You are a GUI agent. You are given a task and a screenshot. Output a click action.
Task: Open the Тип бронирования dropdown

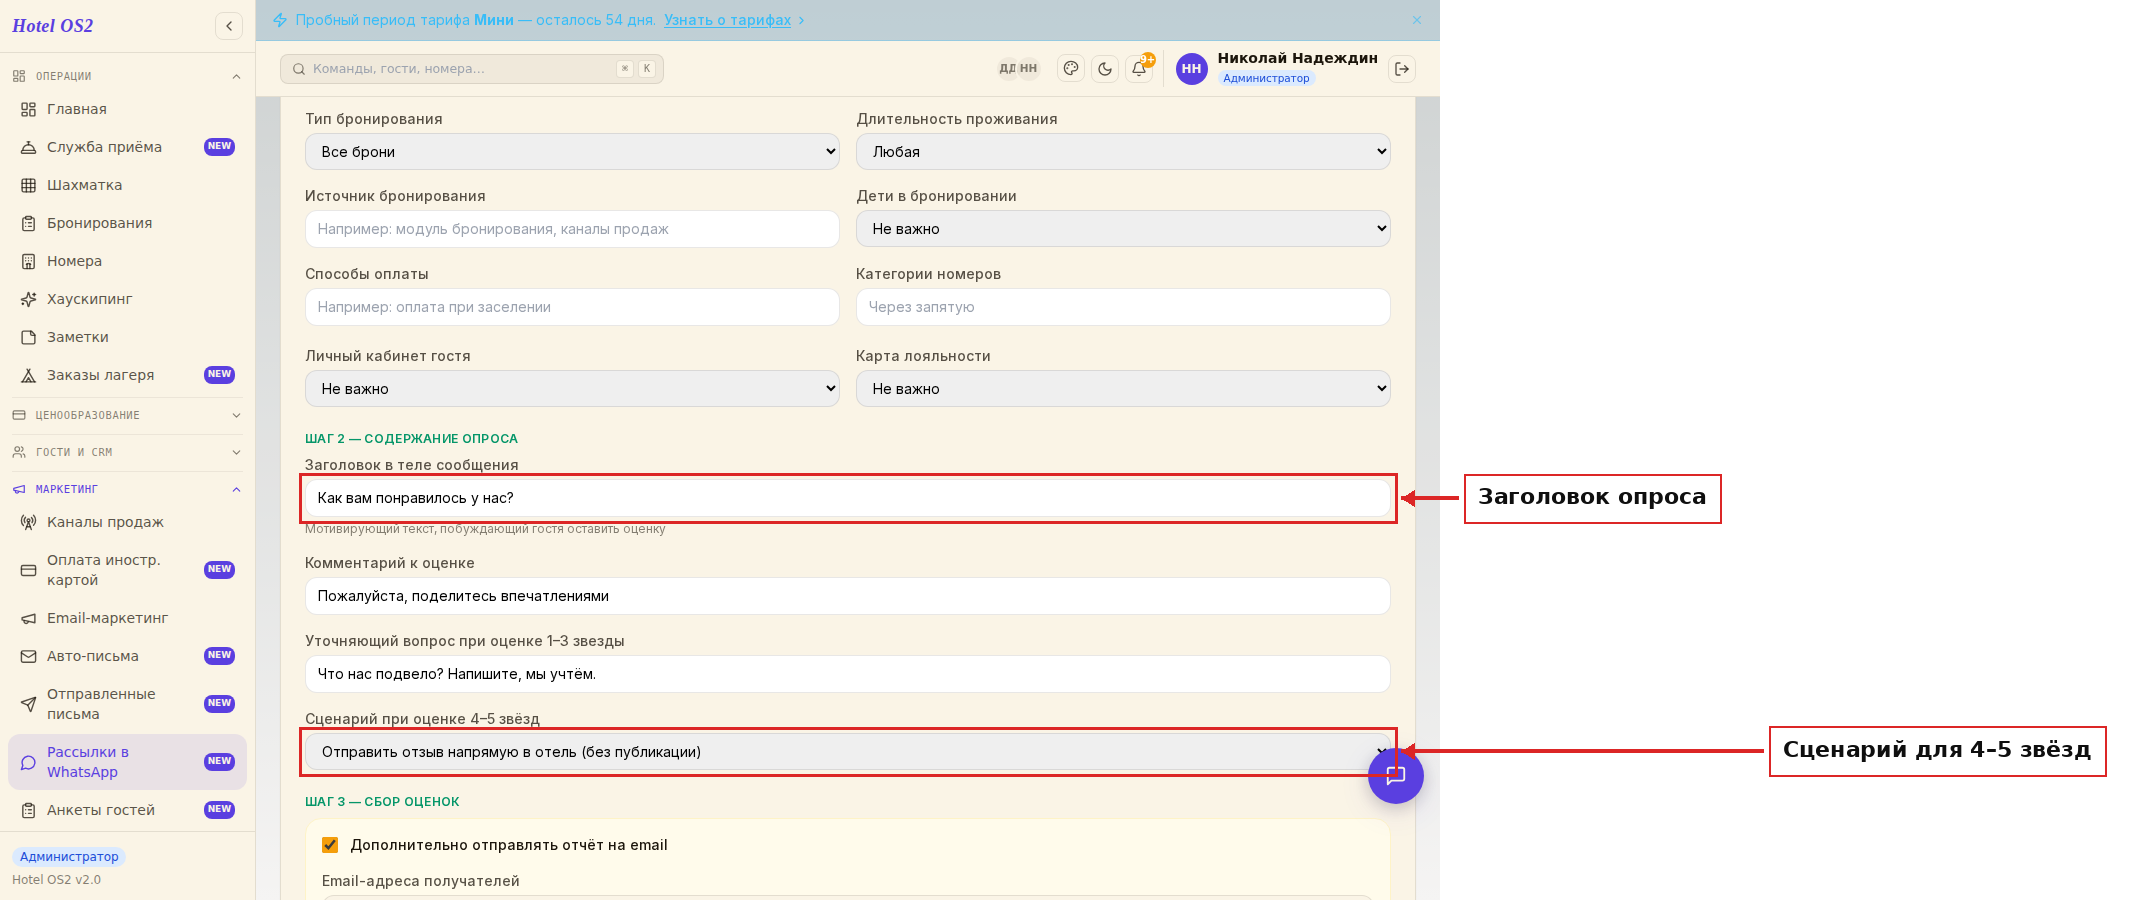tap(572, 152)
